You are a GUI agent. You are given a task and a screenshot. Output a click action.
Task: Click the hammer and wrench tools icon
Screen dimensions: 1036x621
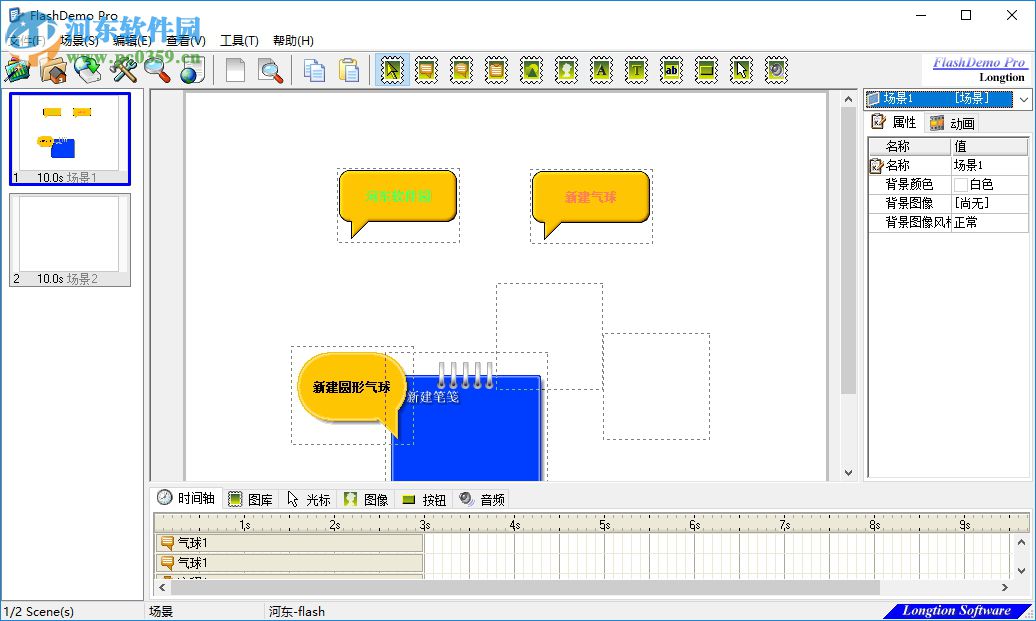point(125,70)
